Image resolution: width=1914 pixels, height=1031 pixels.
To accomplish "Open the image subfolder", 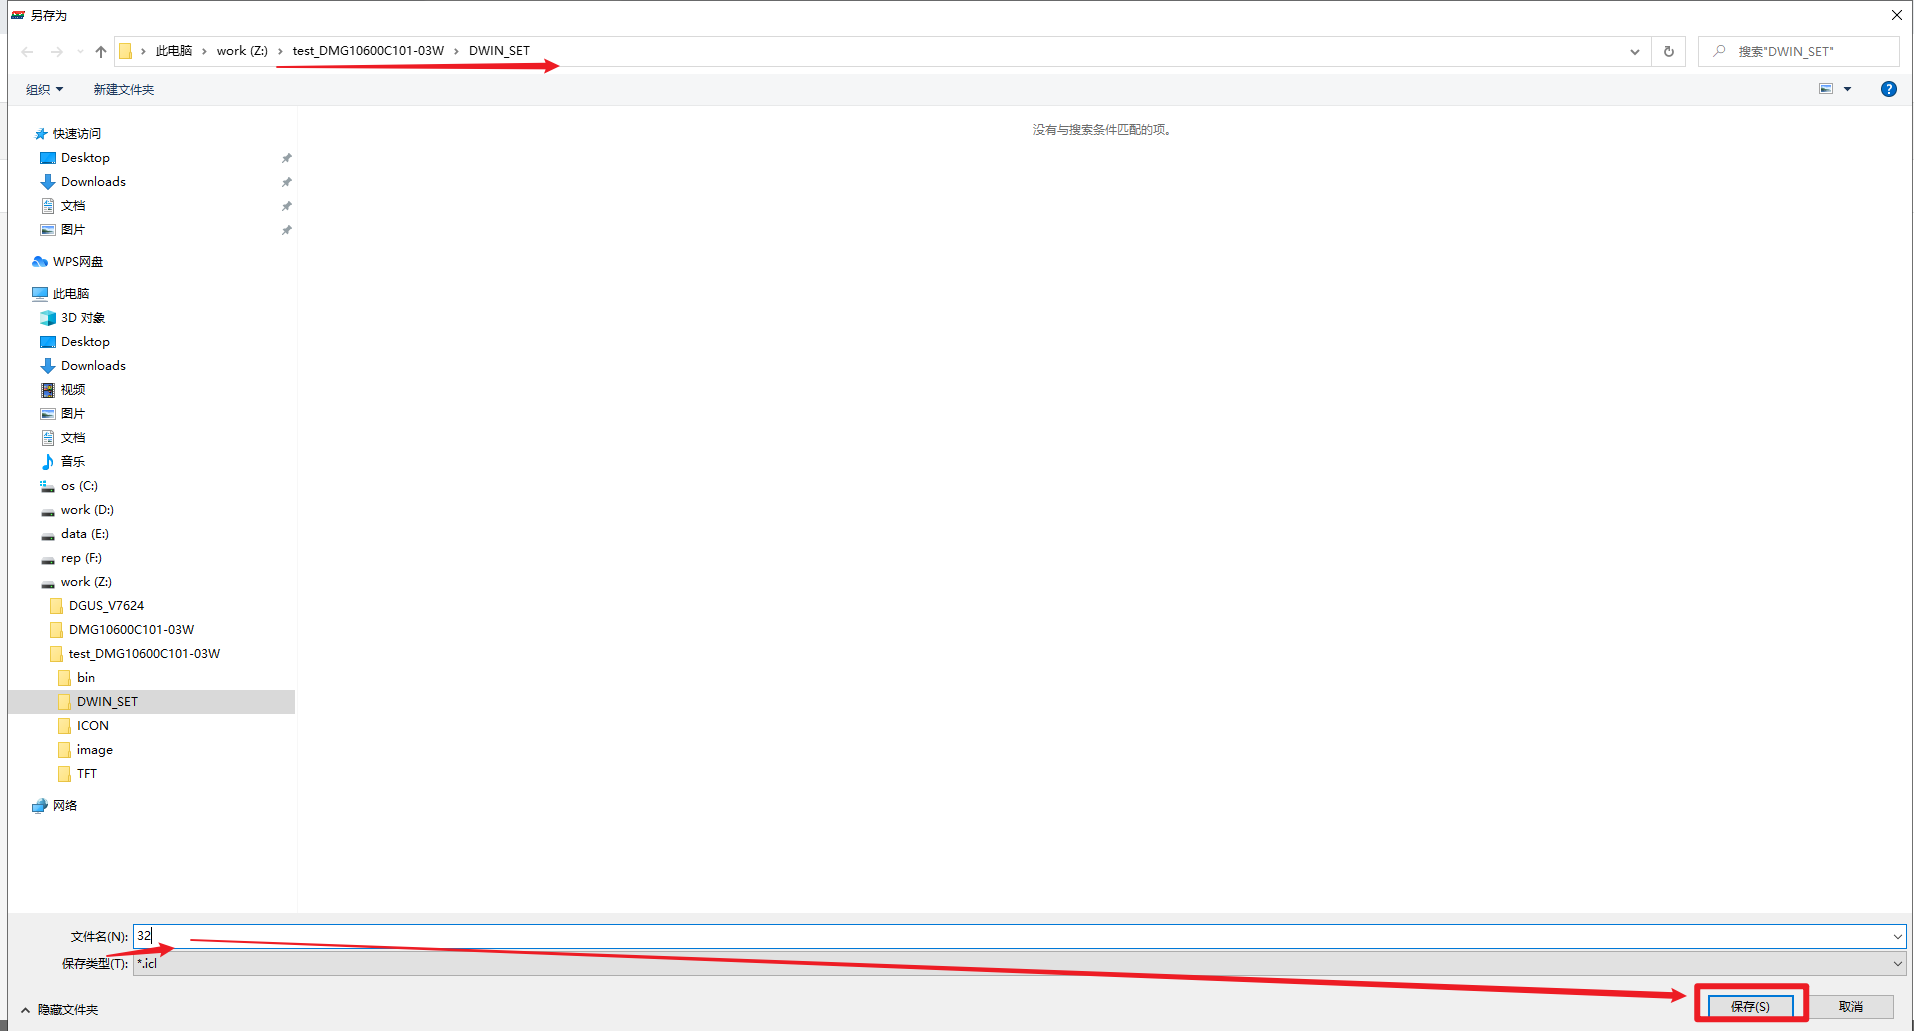I will (94, 750).
